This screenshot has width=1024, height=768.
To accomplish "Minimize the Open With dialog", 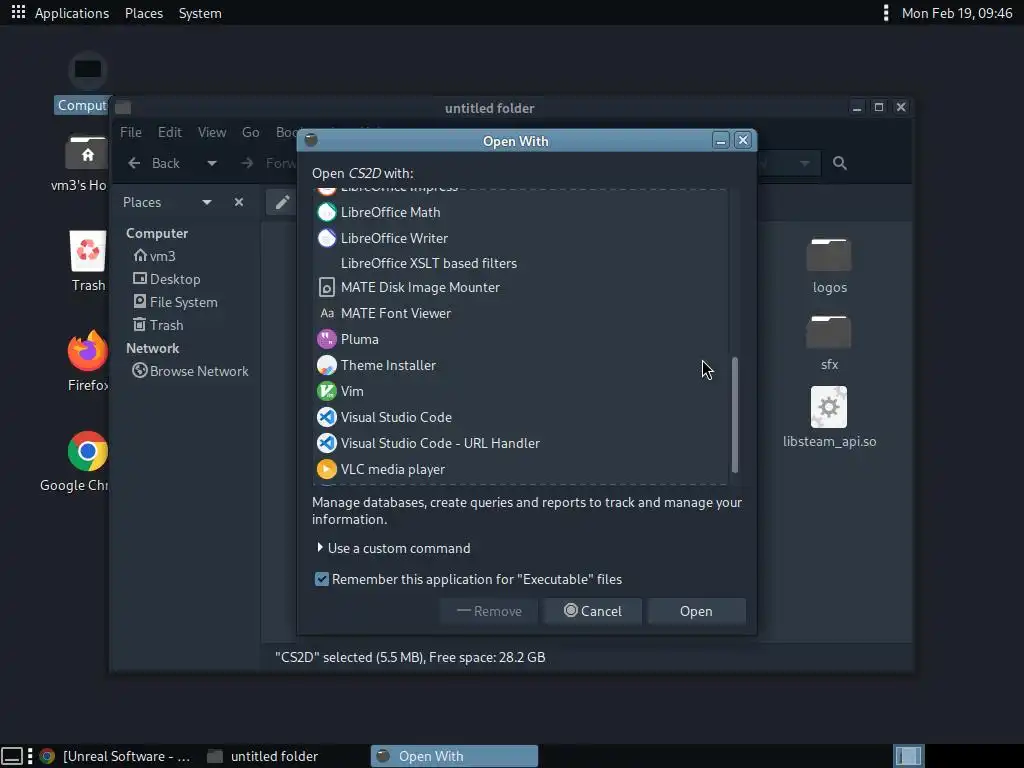I will pyautogui.click(x=720, y=140).
